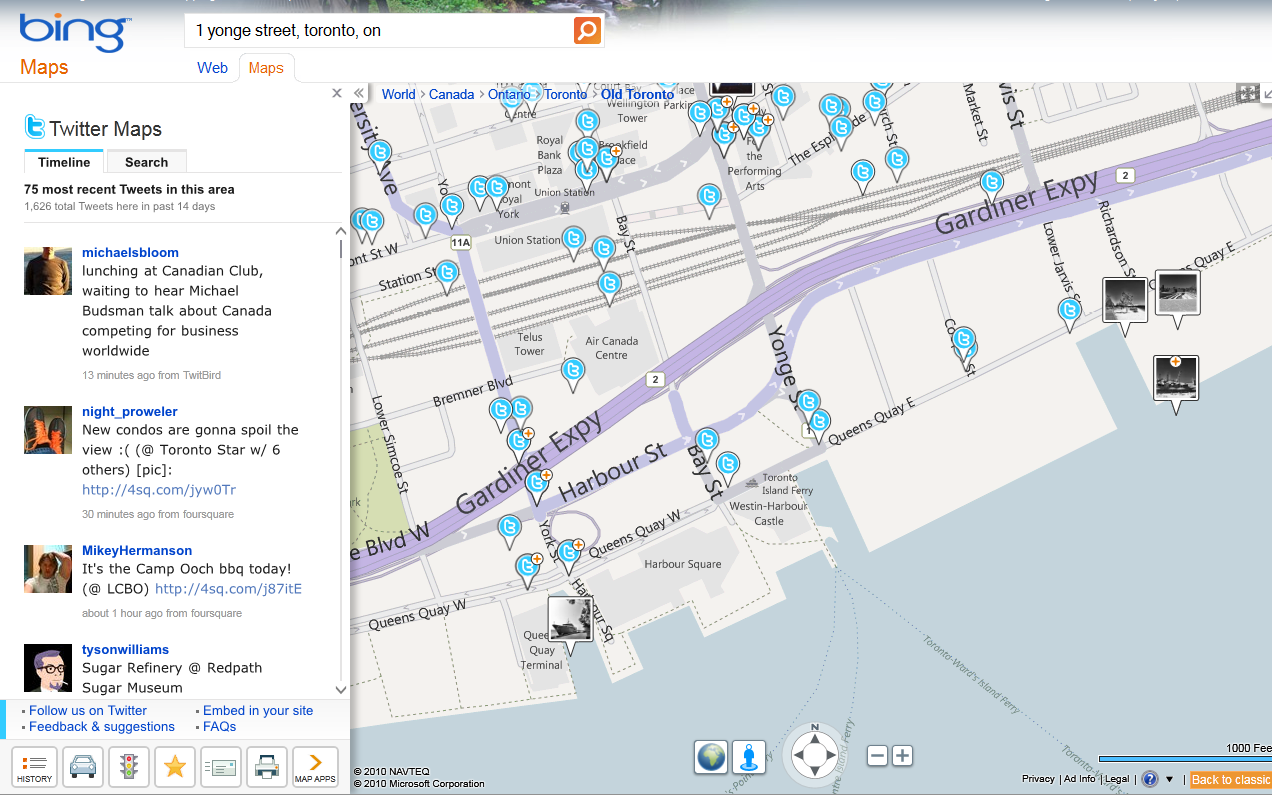Open tysonwilliams's avatar picture

tap(48, 668)
